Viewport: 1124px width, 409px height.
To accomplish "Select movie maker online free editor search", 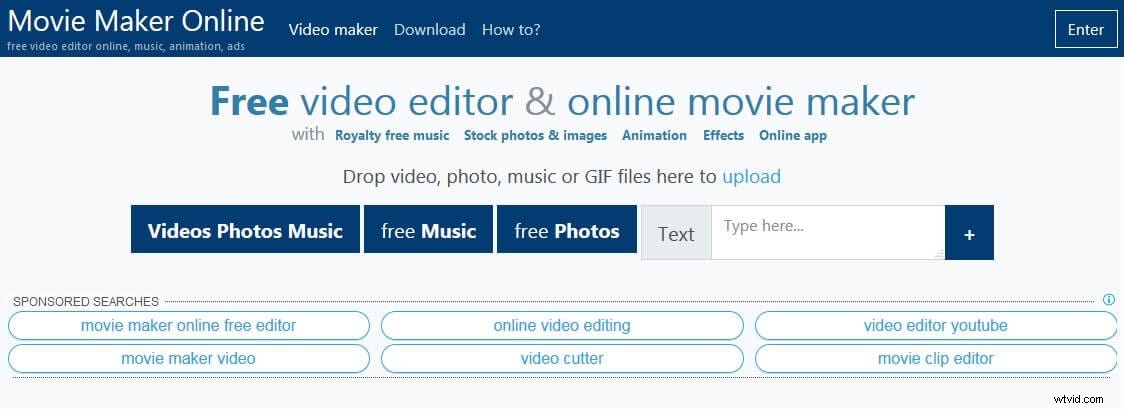I will [189, 326].
